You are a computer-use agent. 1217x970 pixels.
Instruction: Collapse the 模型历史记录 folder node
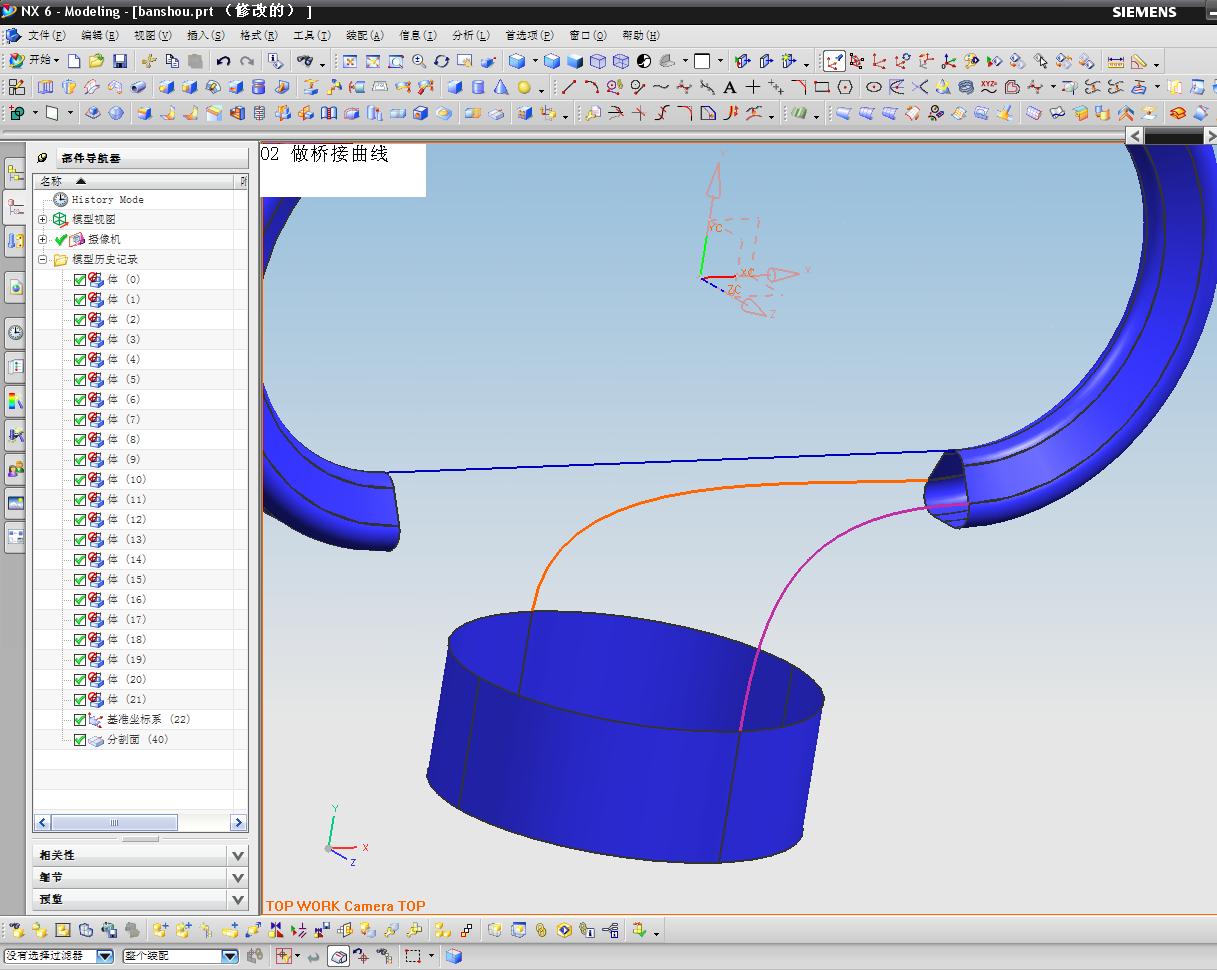[x=43, y=259]
